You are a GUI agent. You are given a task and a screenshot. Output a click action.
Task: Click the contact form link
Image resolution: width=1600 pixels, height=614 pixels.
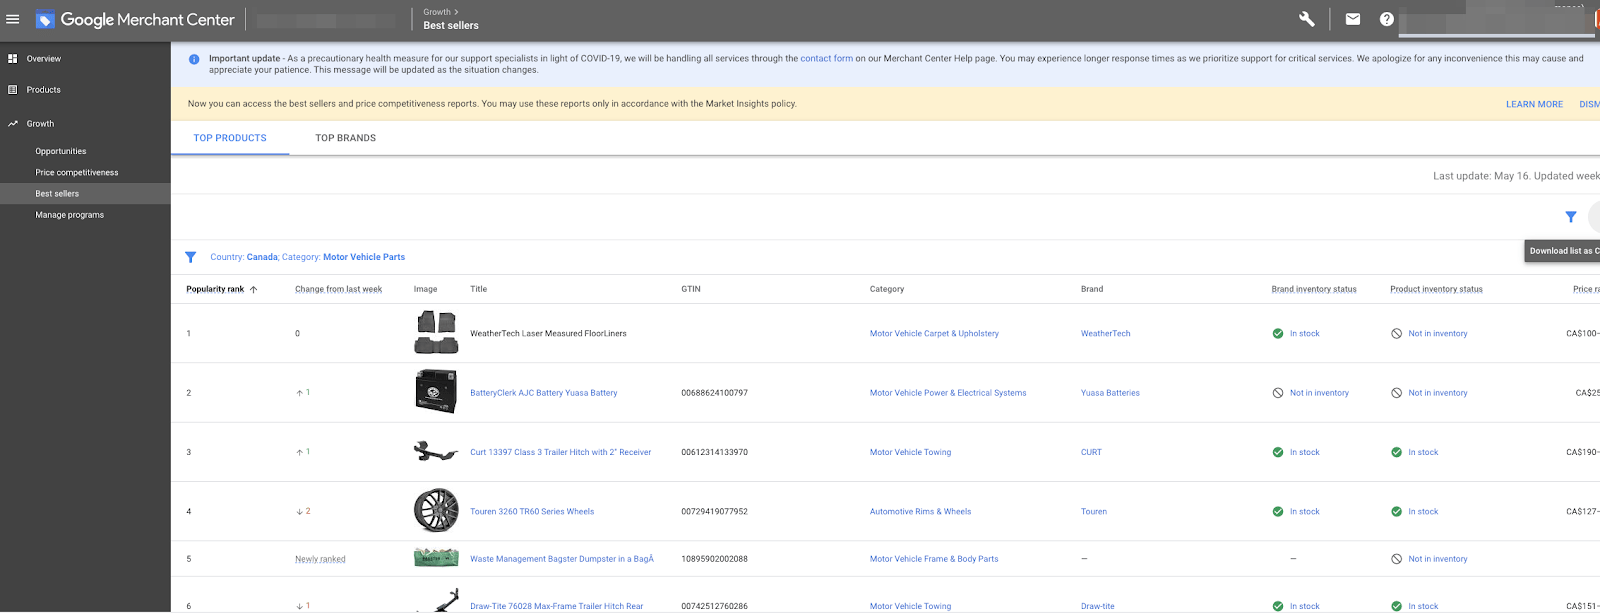[826, 59]
